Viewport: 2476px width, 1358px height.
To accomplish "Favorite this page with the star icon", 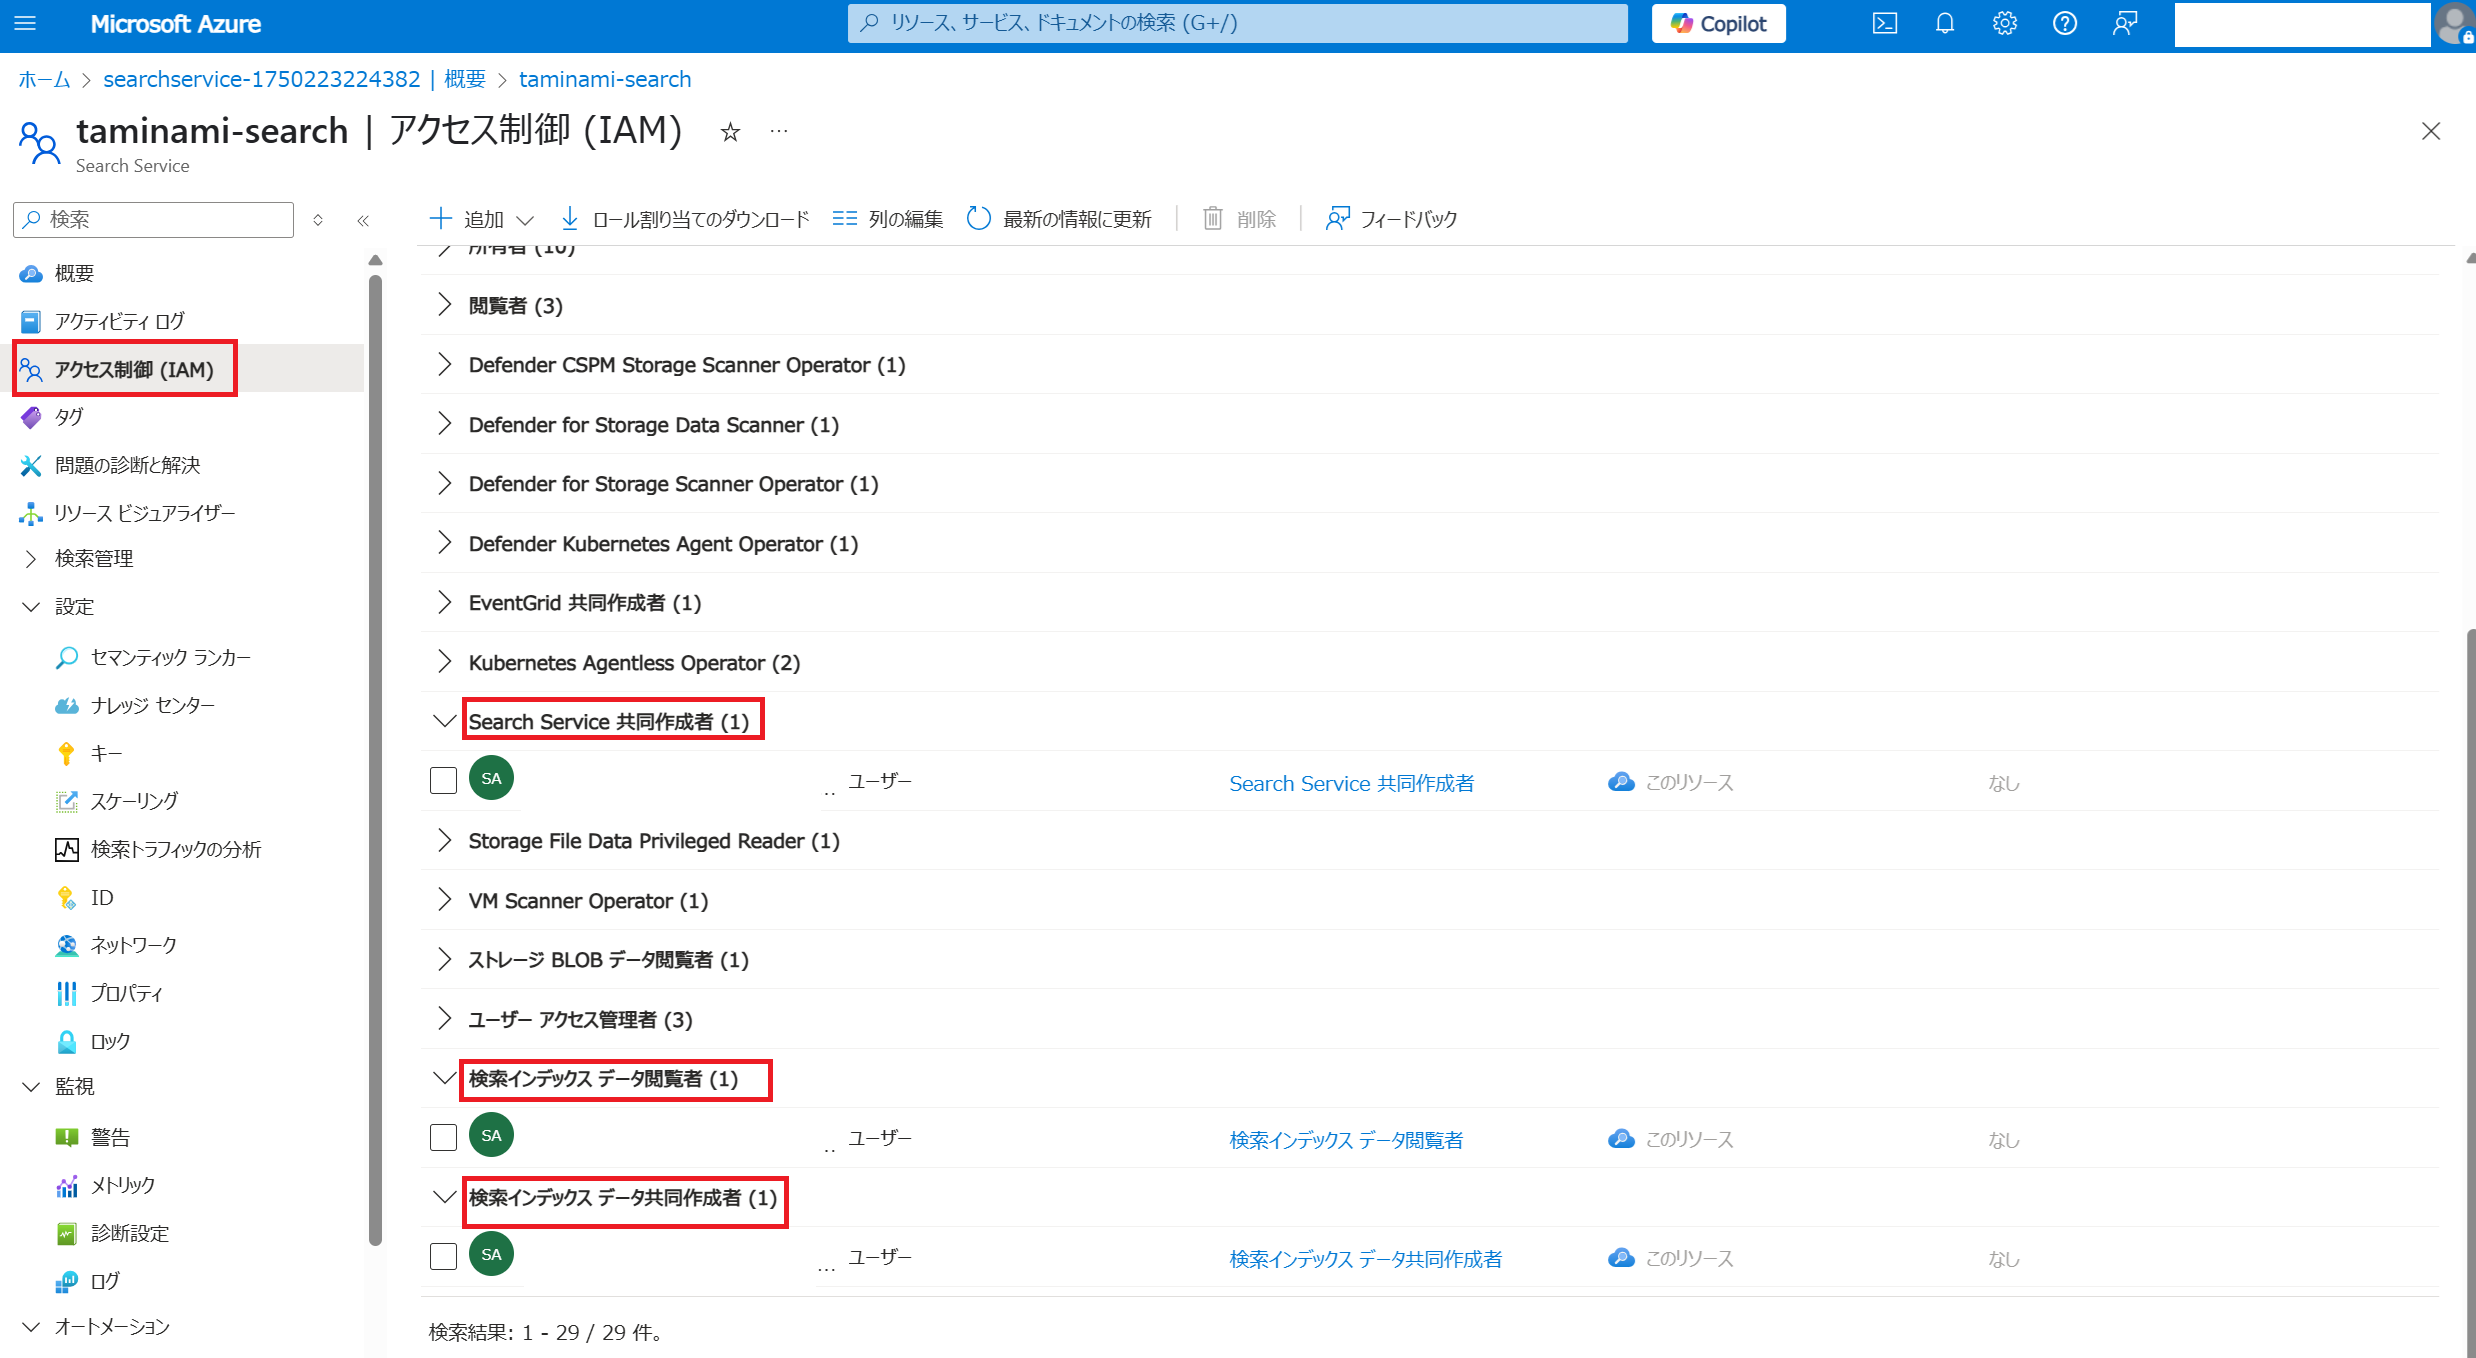I will click(730, 132).
